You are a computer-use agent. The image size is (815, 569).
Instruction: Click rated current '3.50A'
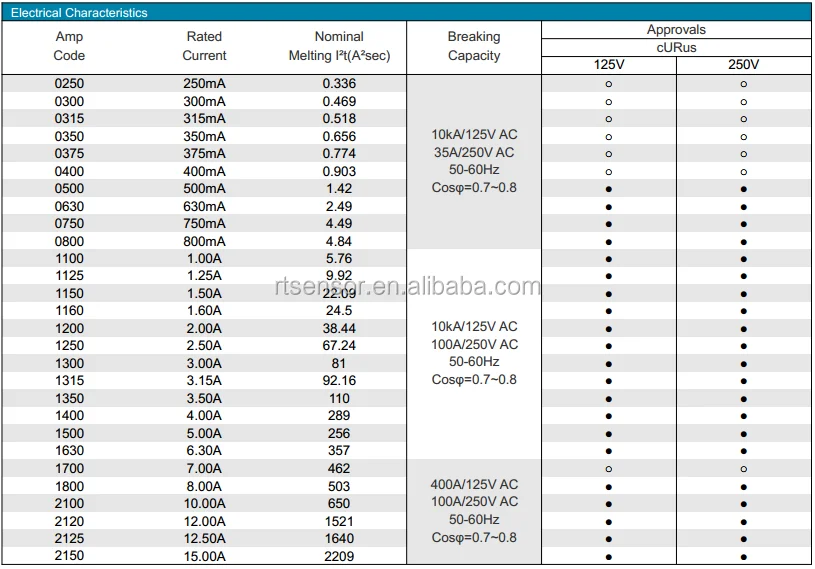click(x=204, y=399)
